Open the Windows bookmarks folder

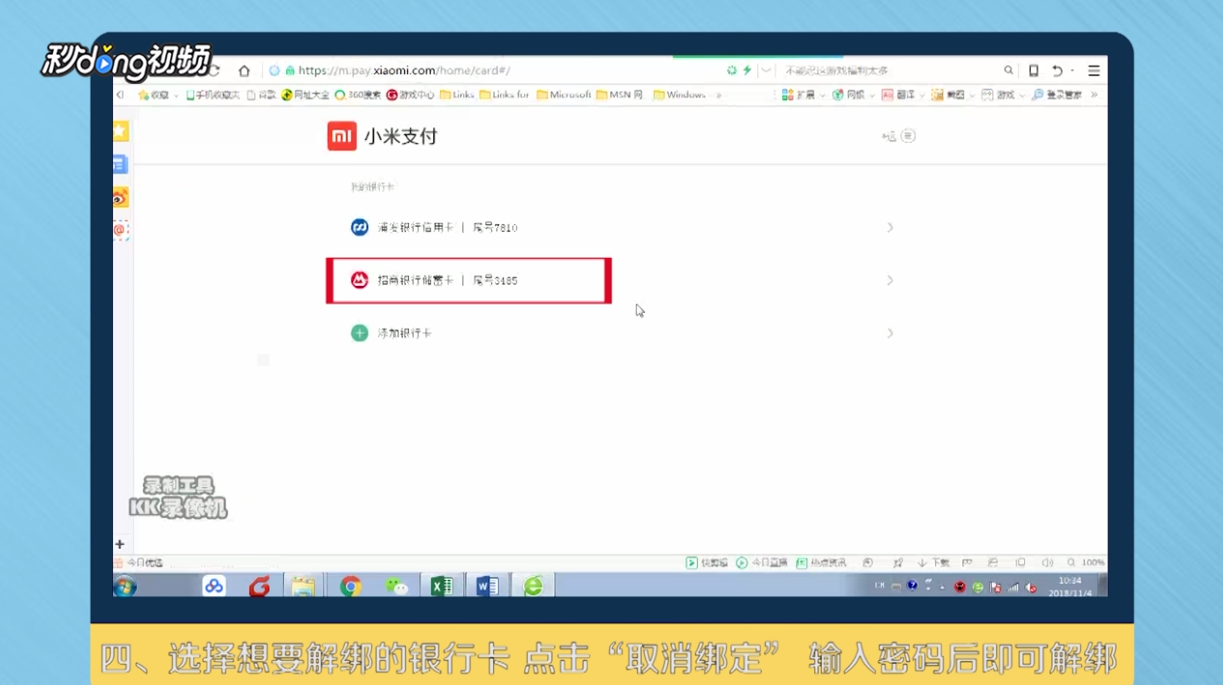tap(688, 95)
